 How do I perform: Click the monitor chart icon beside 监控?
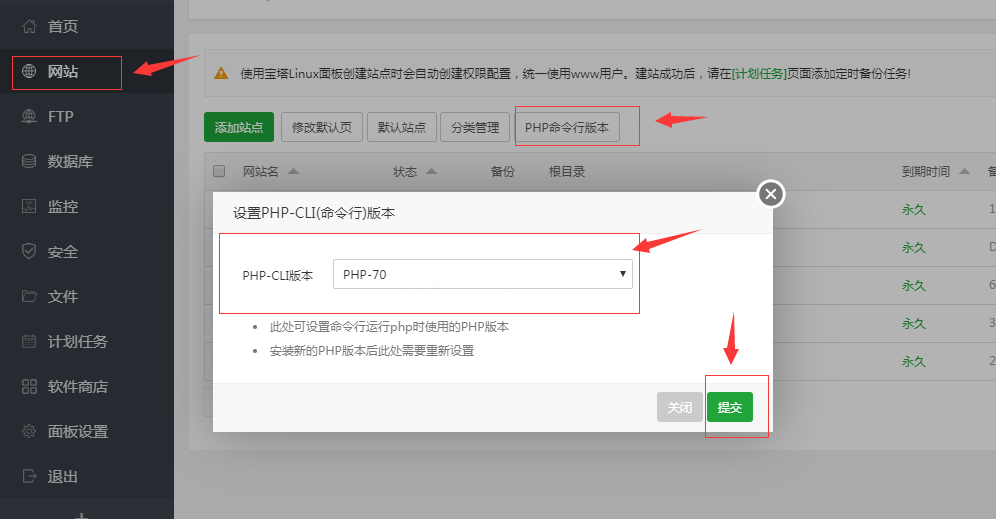(29, 206)
